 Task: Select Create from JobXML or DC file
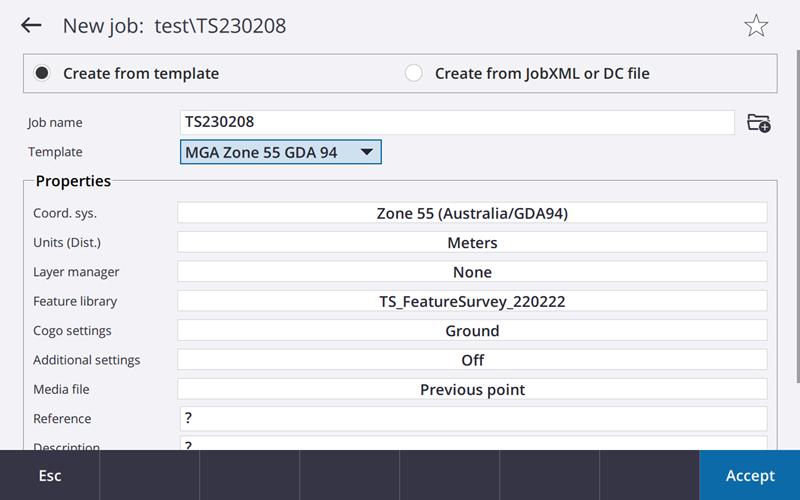tap(414, 73)
